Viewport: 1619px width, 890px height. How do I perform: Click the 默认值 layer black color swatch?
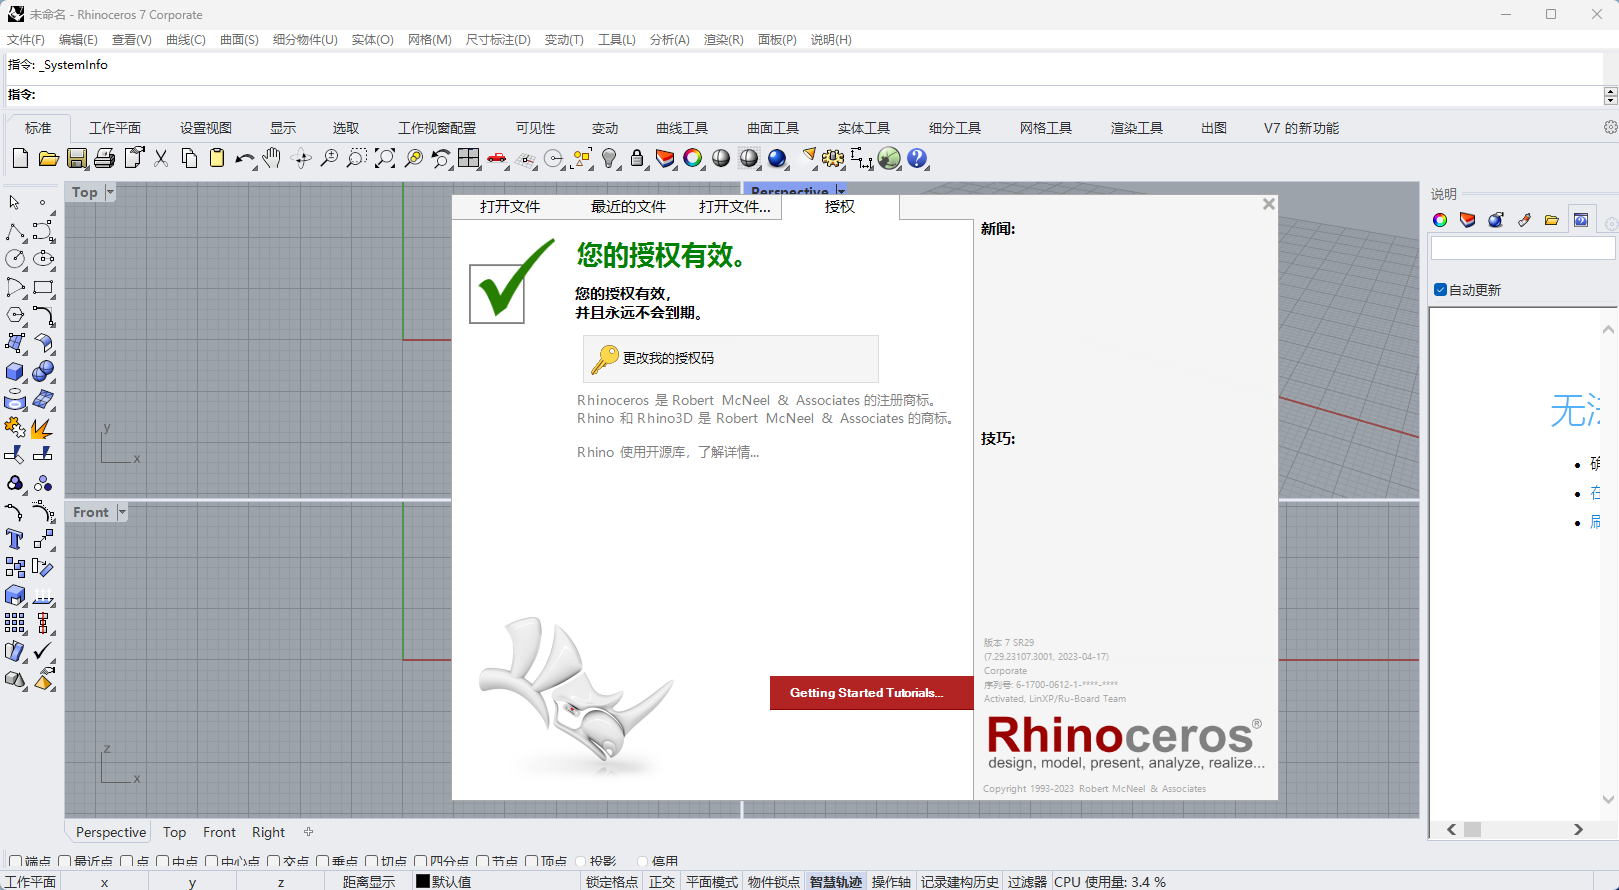(x=423, y=881)
